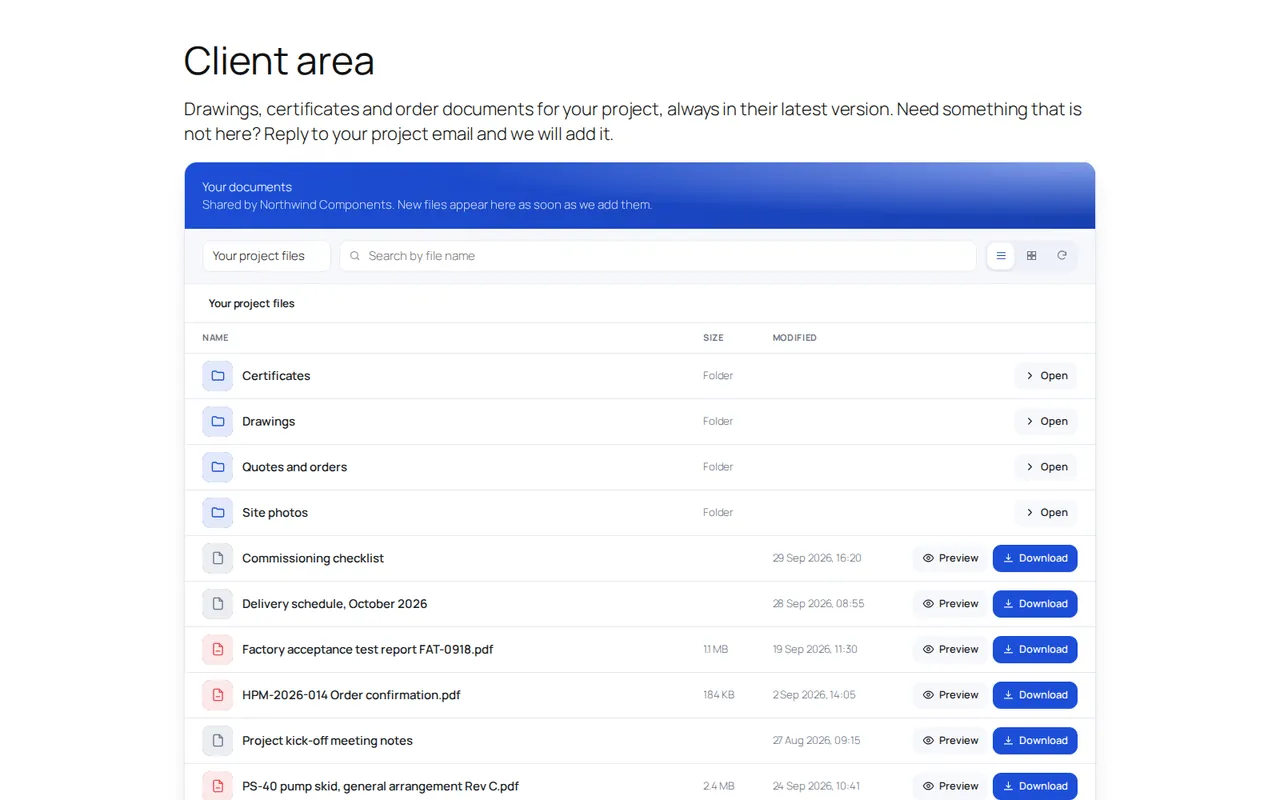1280x800 pixels.
Task: Open the Certificates folder using its Open button
Action: [x=1046, y=376]
